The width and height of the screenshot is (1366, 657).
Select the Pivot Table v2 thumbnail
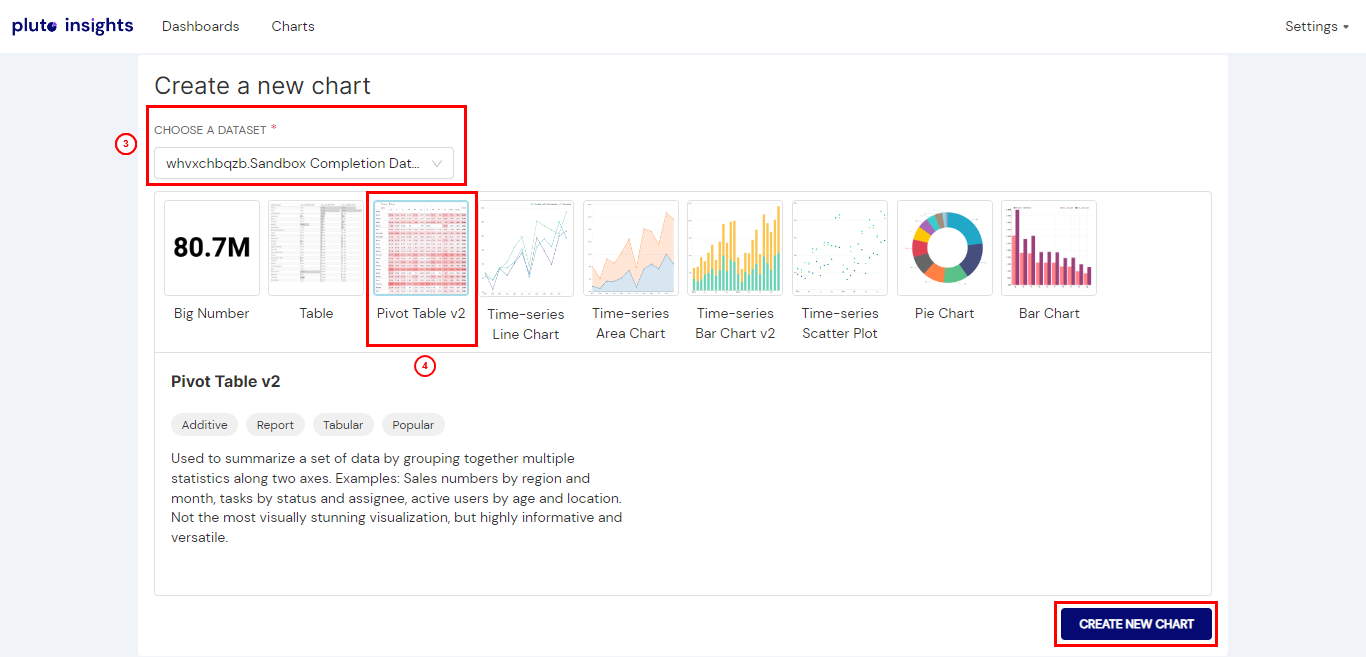[421, 248]
